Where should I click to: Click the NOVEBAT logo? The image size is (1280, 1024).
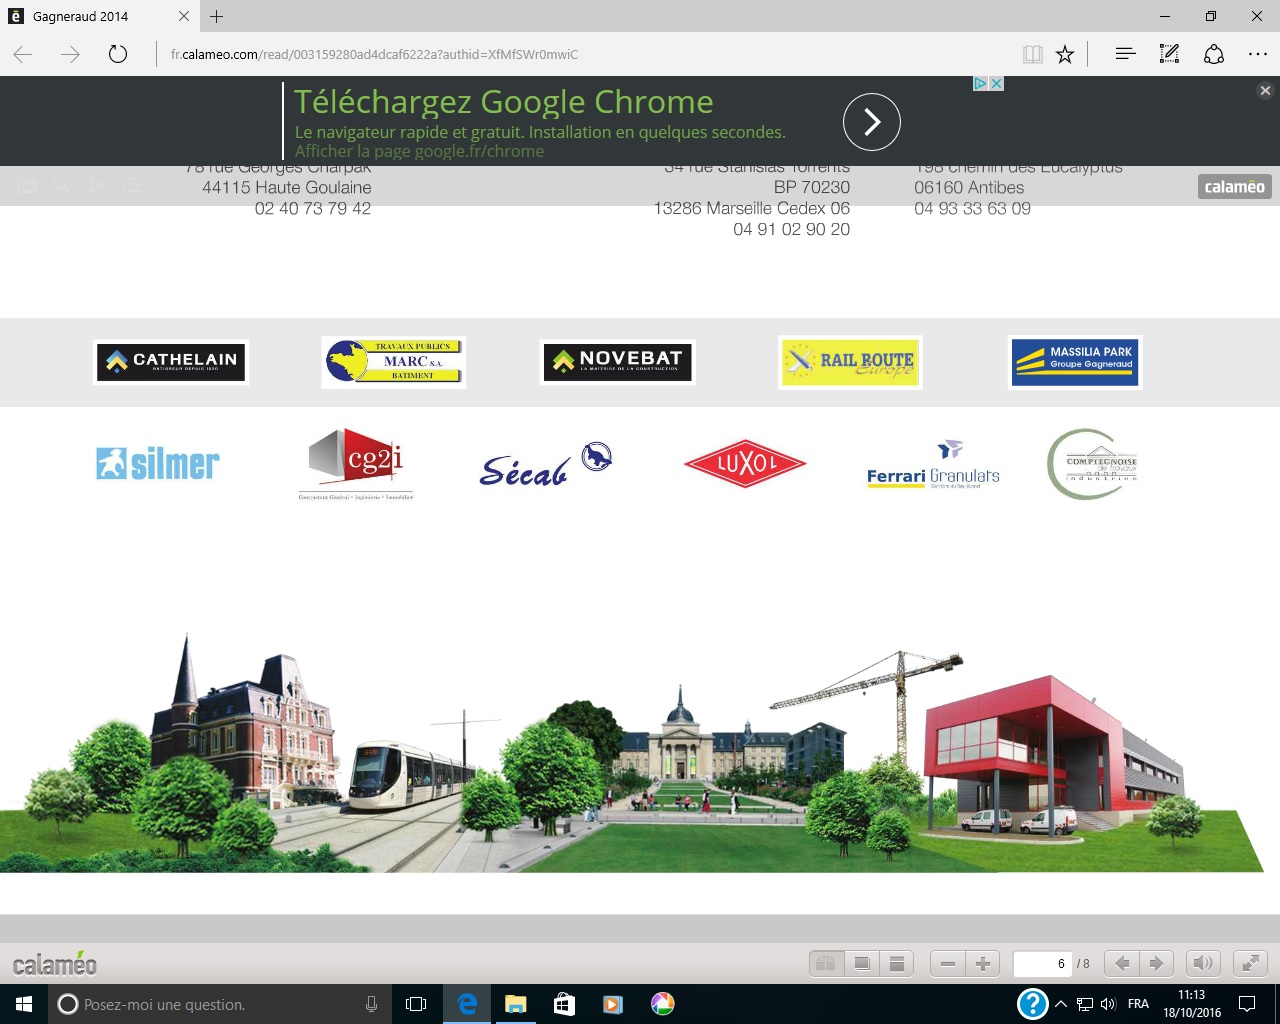(617, 362)
